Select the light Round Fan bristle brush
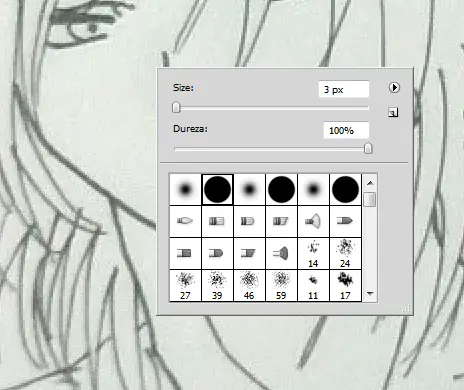Viewport: 464px width, 390px height. tap(313, 221)
